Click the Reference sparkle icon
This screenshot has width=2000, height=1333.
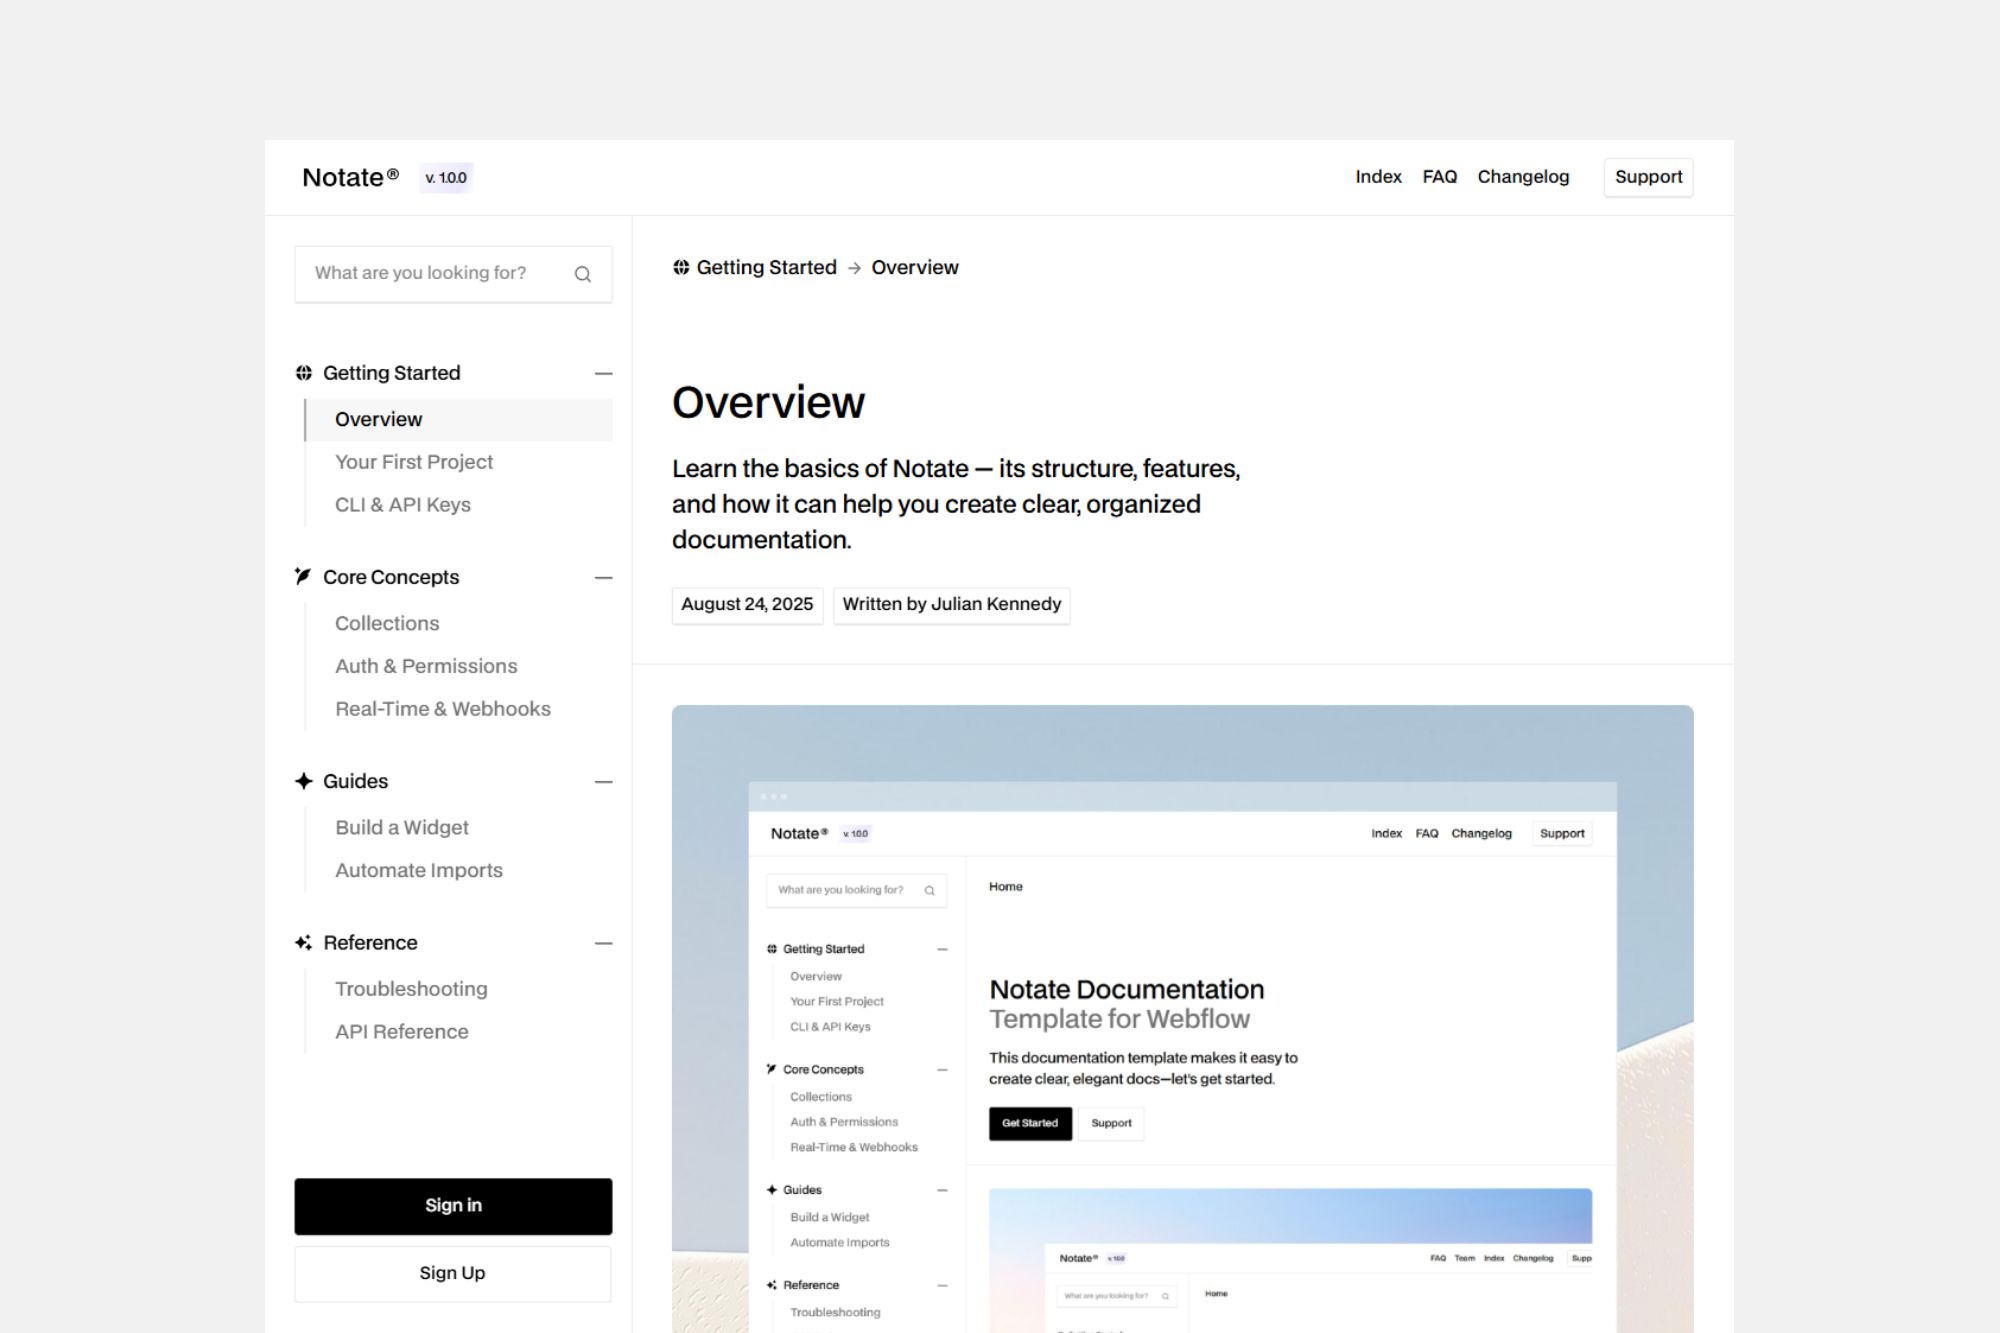(304, 942)
